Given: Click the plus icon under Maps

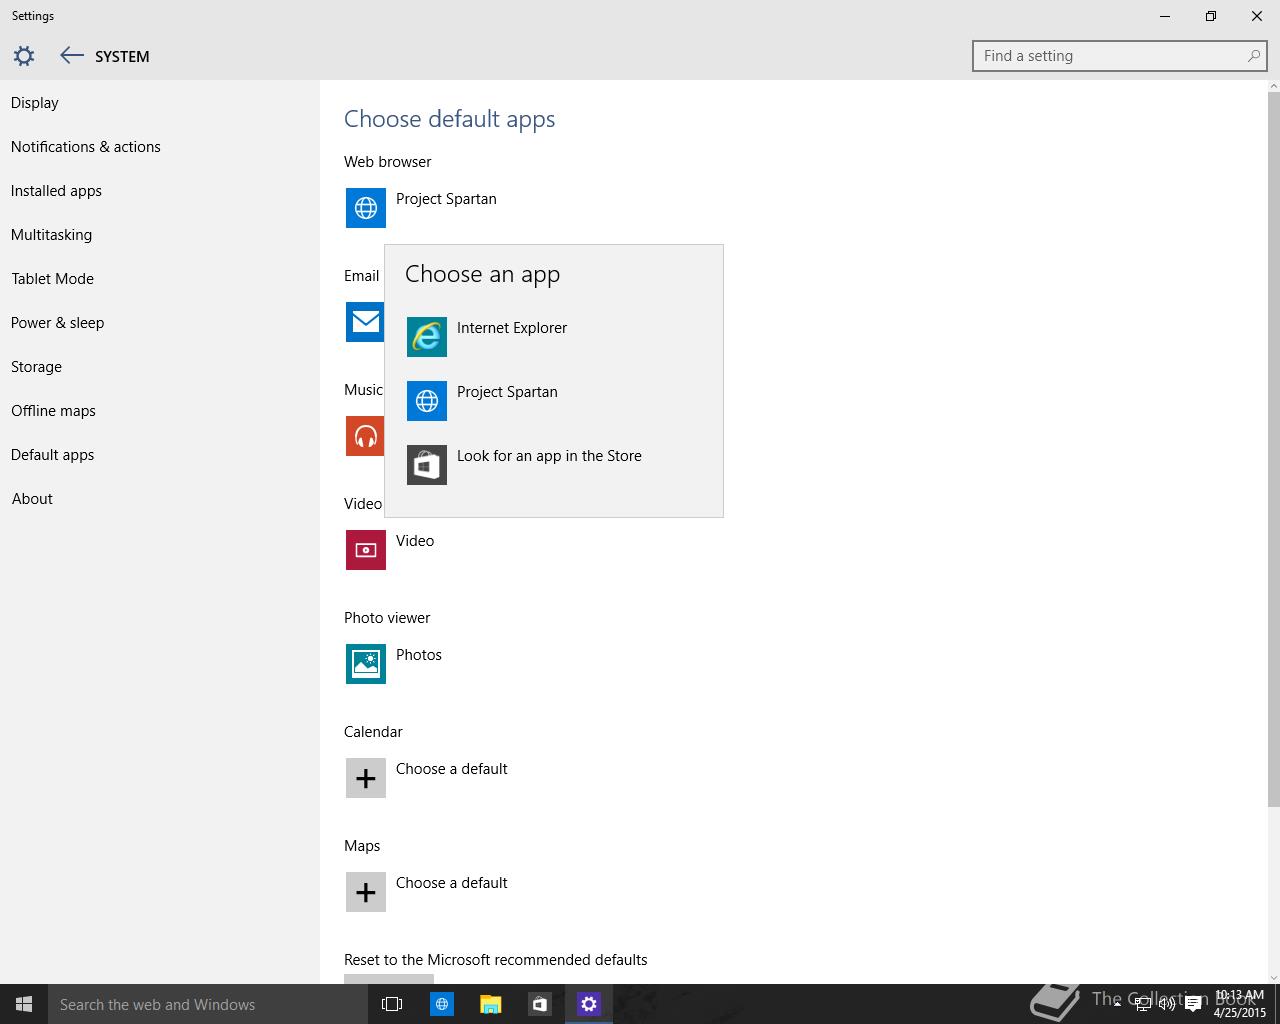Looking at the screenshot, I should pyautogui.click(x=366, y=892).
